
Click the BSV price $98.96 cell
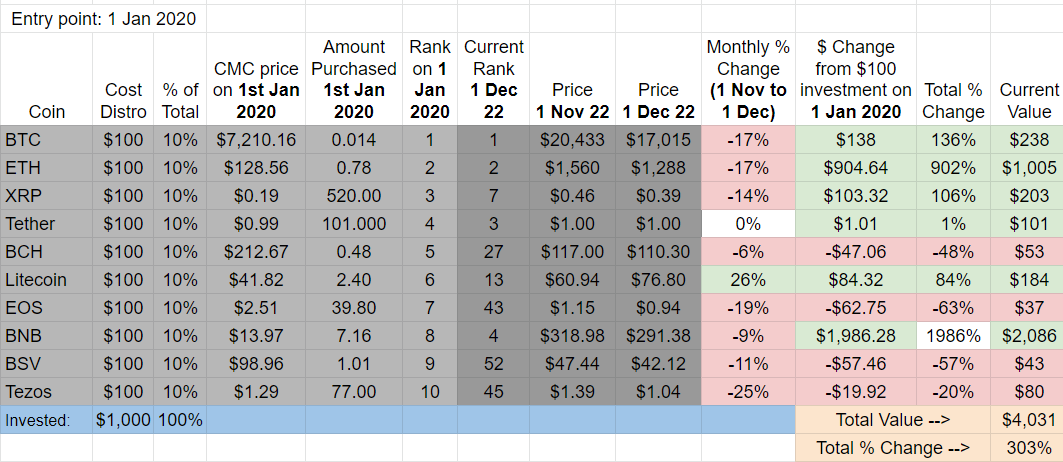pos(256,364)
